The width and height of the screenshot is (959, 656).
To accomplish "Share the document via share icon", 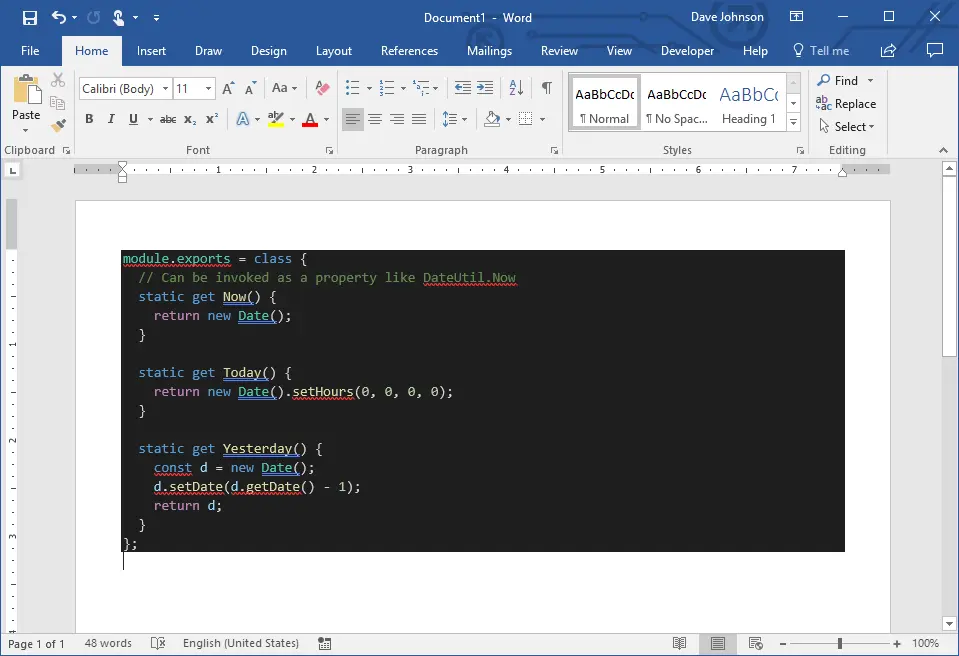I will coord(888,51).
